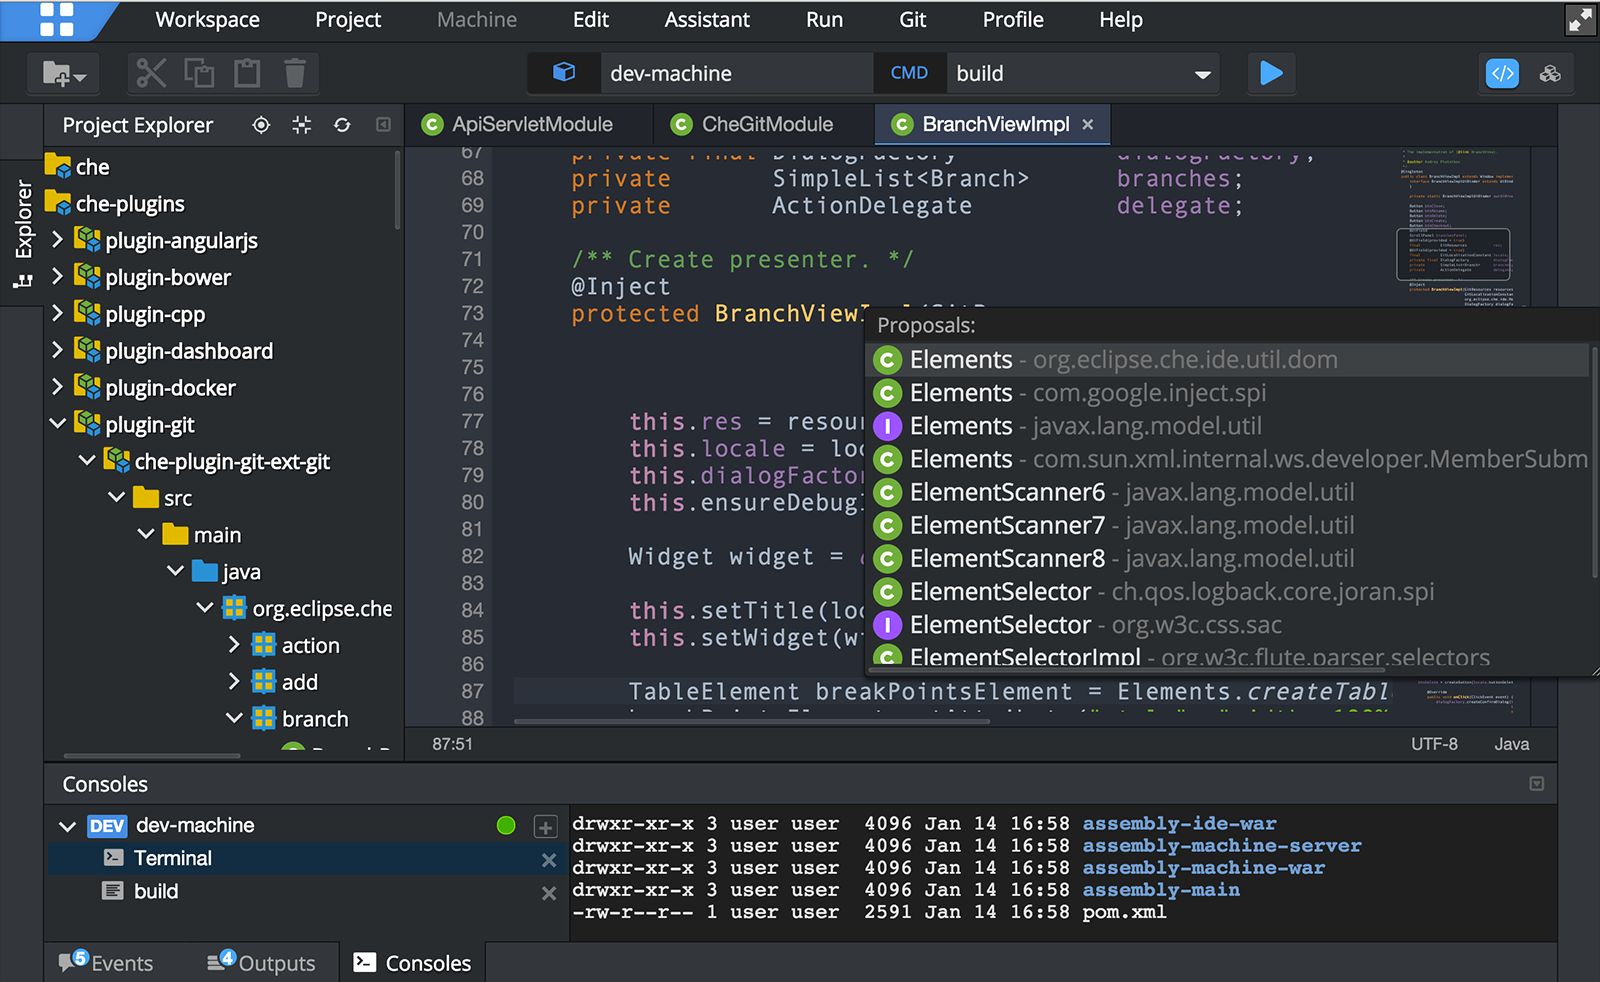
Task: Toggle the code editor perspective button
Action: [x=1502, y=73]
